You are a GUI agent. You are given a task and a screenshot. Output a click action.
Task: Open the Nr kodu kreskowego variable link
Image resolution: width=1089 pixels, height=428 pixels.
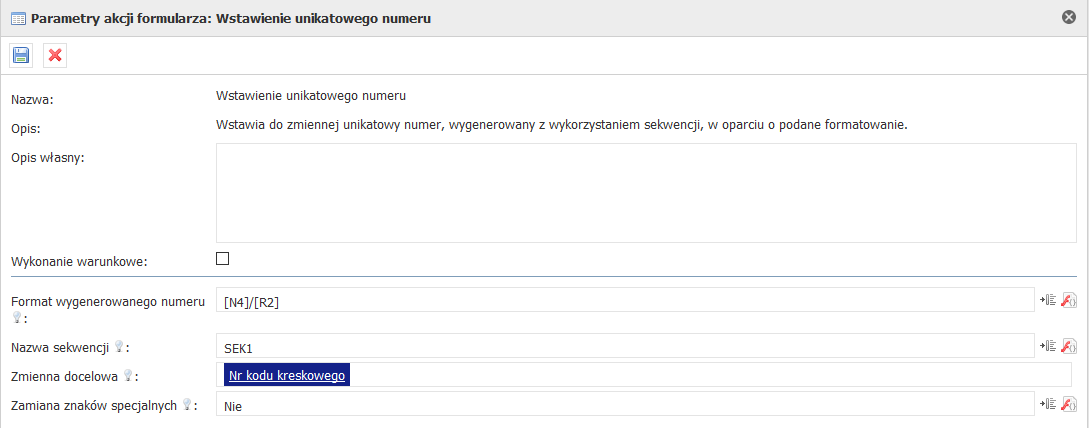point(287,375)
